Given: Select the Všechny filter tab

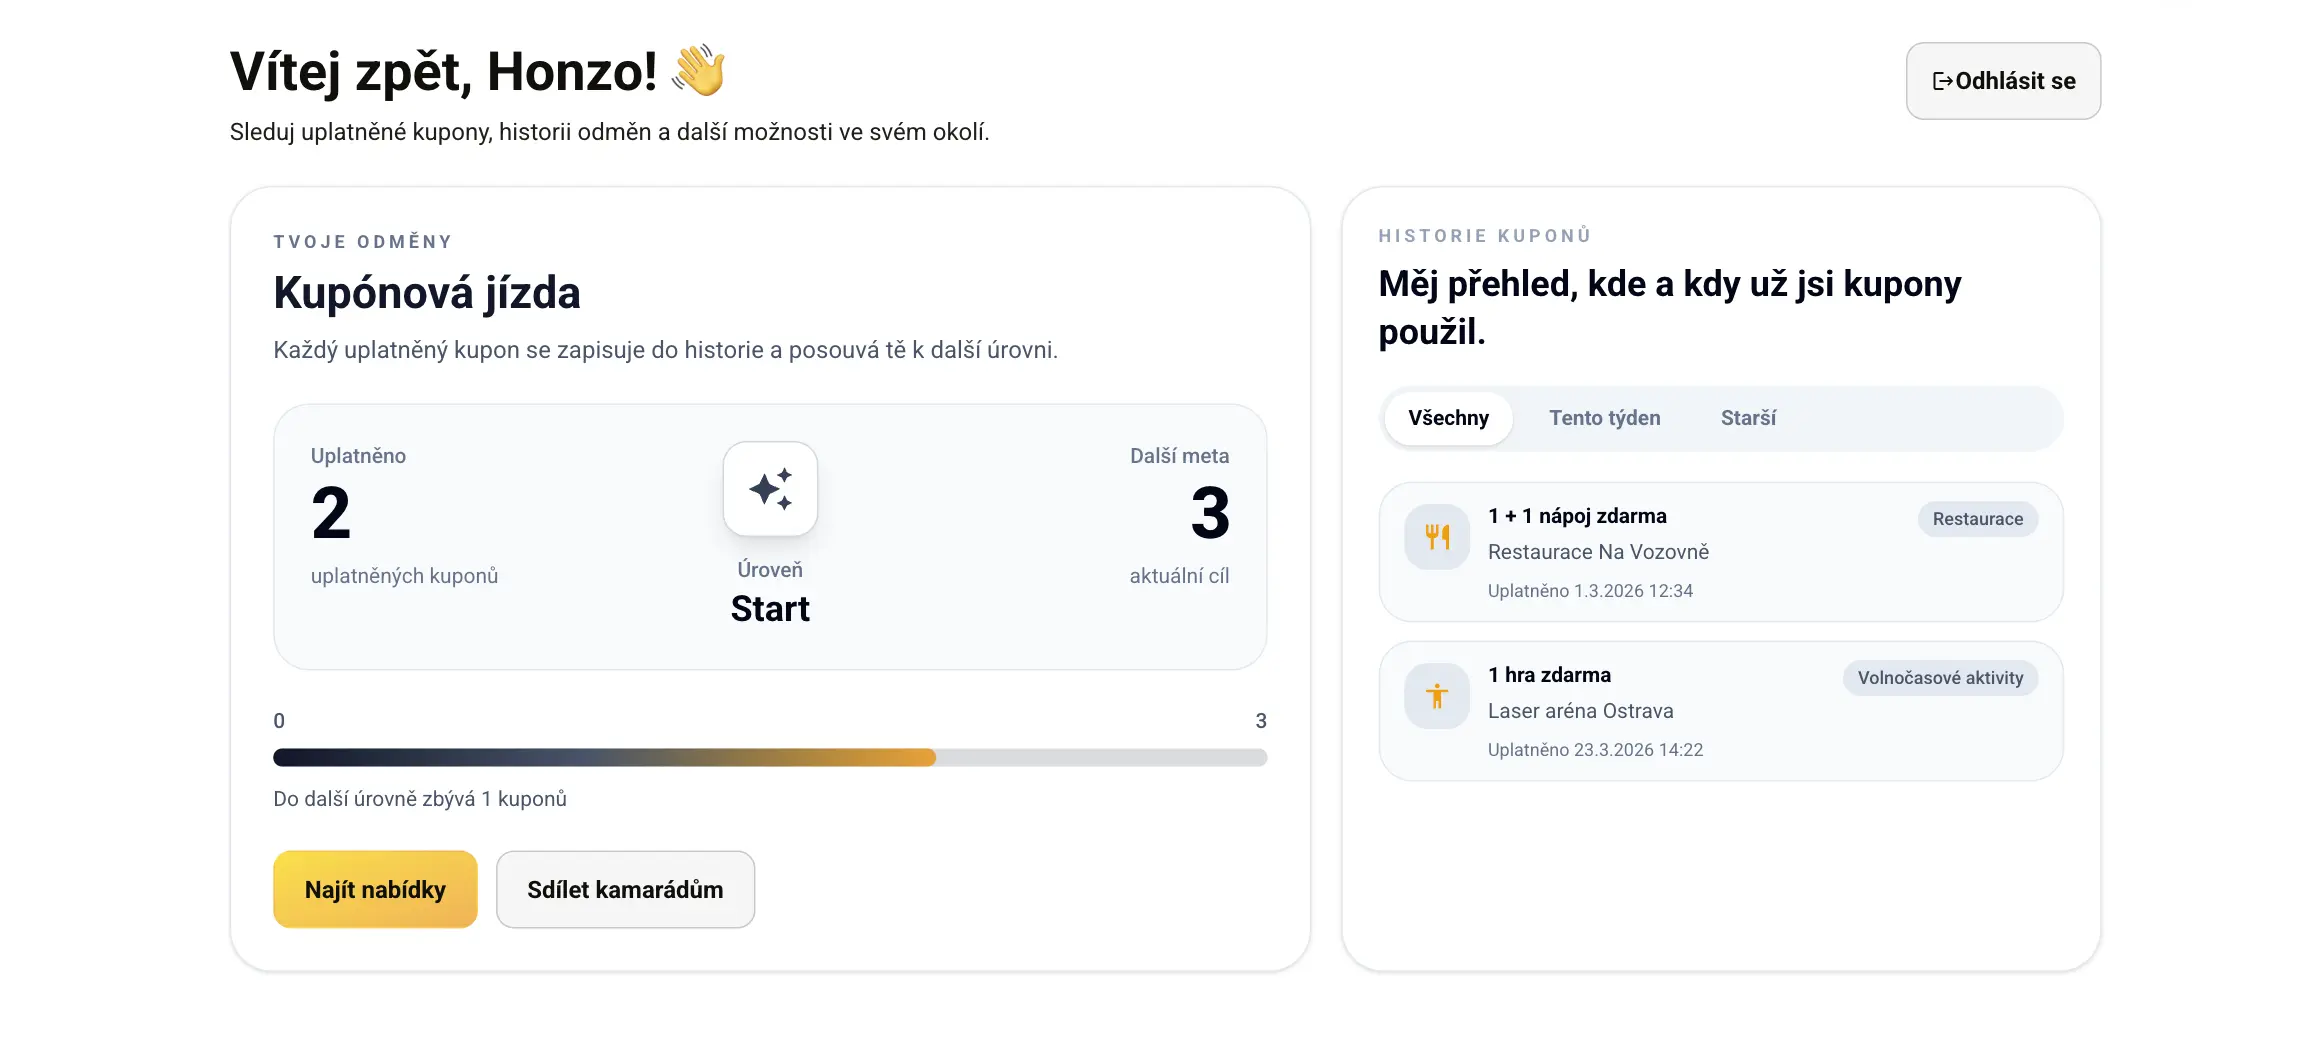Looking at the screenshot, I should point(1448,418).
